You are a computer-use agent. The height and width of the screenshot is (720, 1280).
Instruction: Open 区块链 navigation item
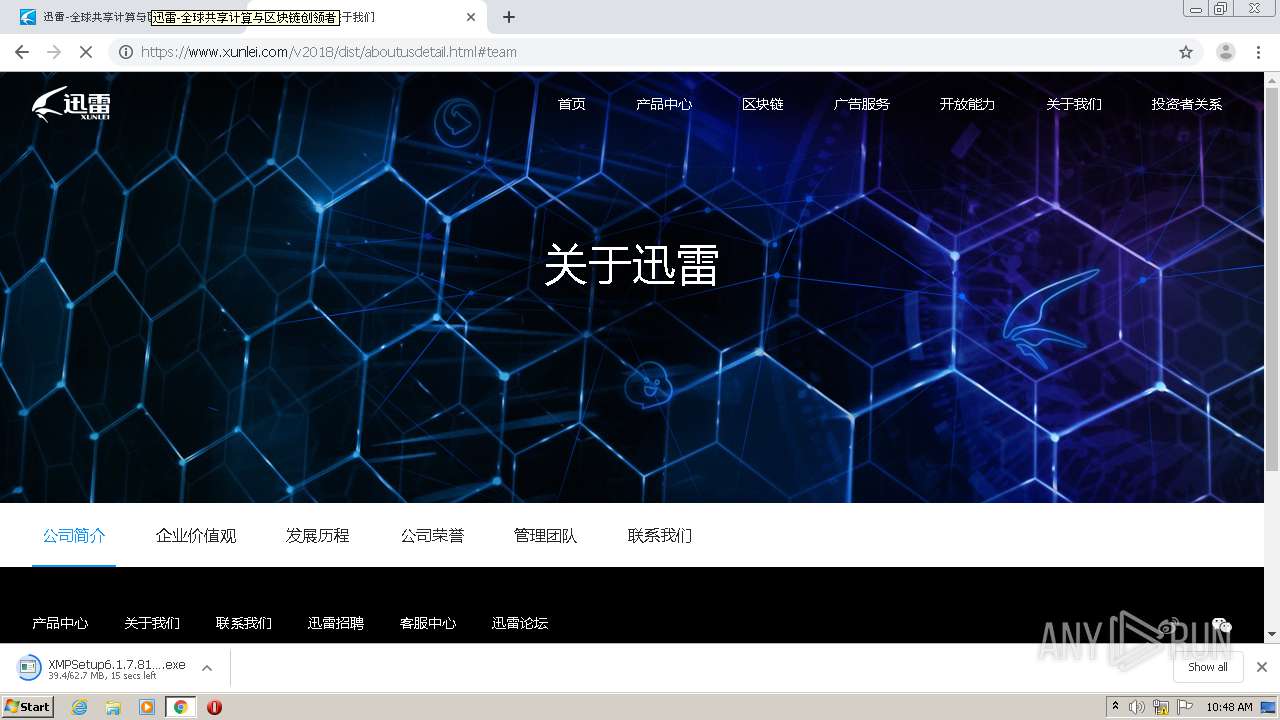[x=762, y=104]
